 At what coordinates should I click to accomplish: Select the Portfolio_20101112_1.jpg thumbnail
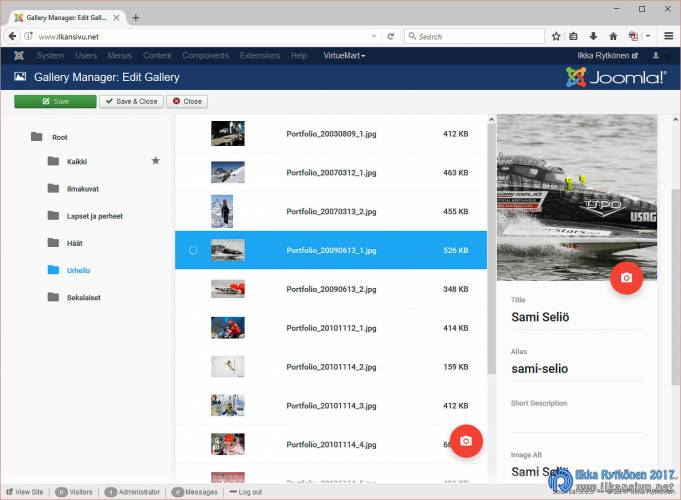(228, 328)
